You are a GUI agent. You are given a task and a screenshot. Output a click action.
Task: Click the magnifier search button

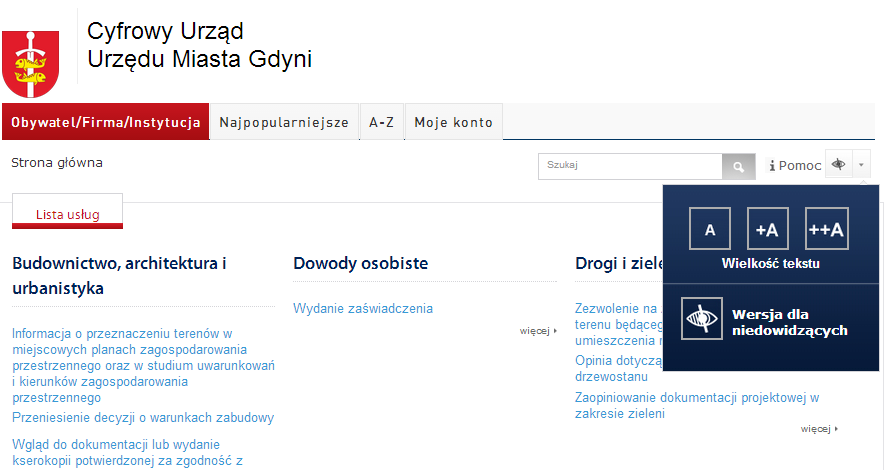(x=739, y=166)
